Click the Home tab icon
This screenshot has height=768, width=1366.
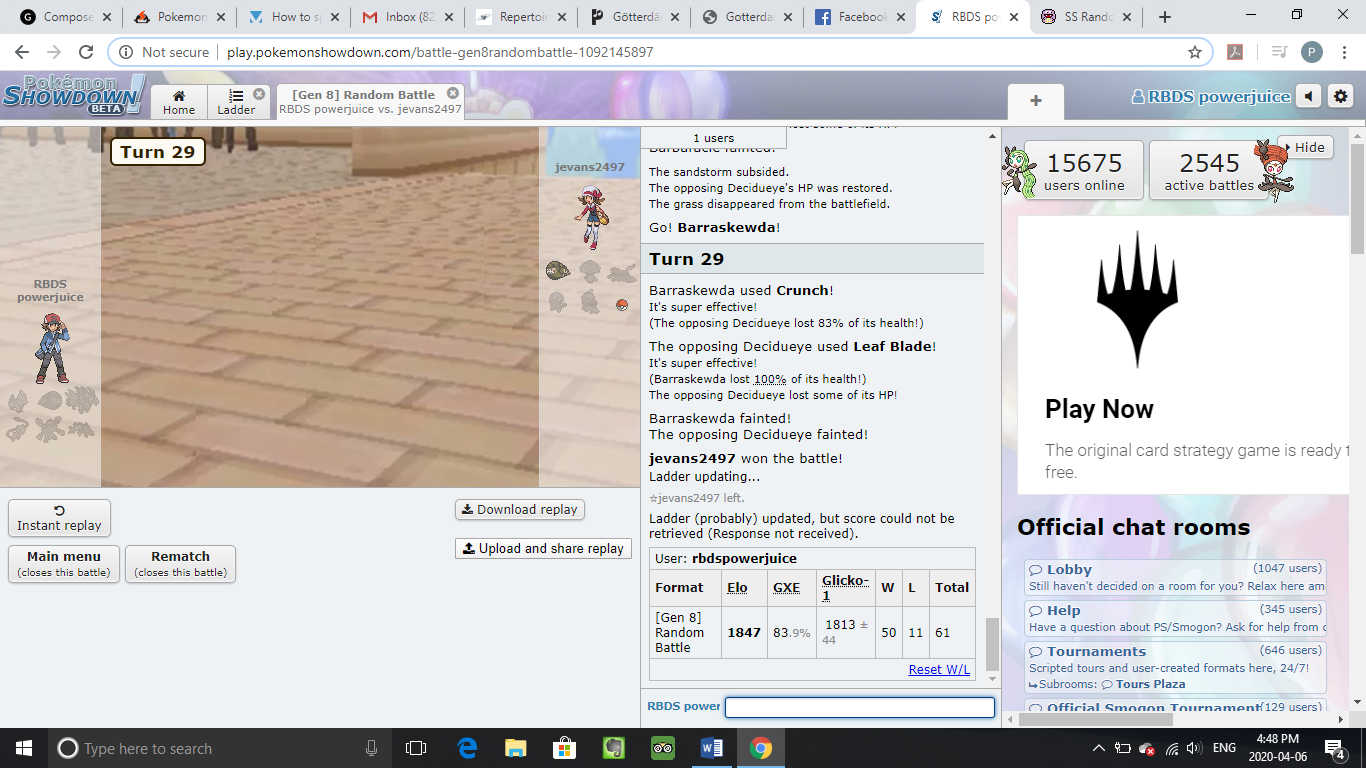tap(179, 102)
